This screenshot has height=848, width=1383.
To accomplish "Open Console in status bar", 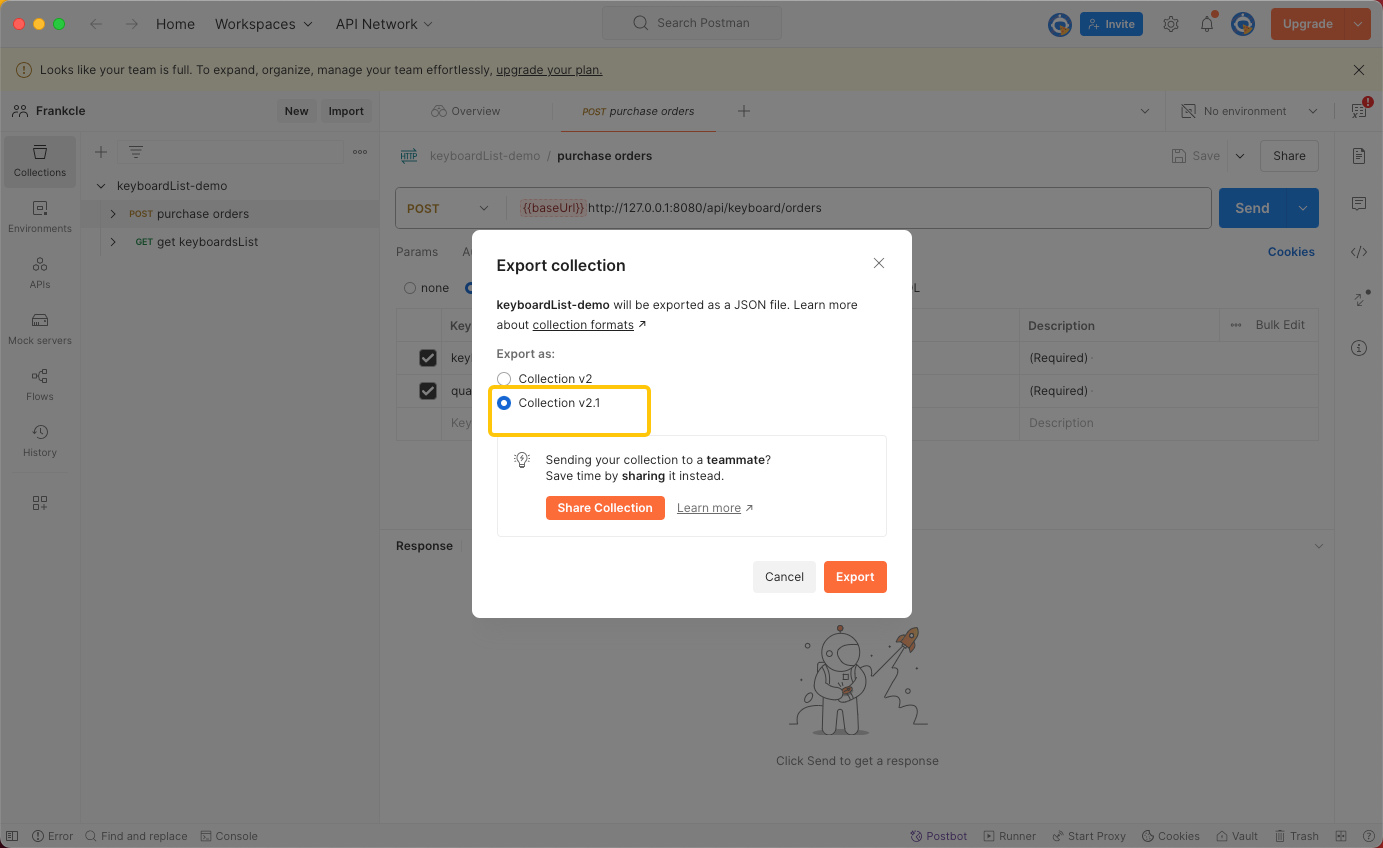I will click(229, 836).
